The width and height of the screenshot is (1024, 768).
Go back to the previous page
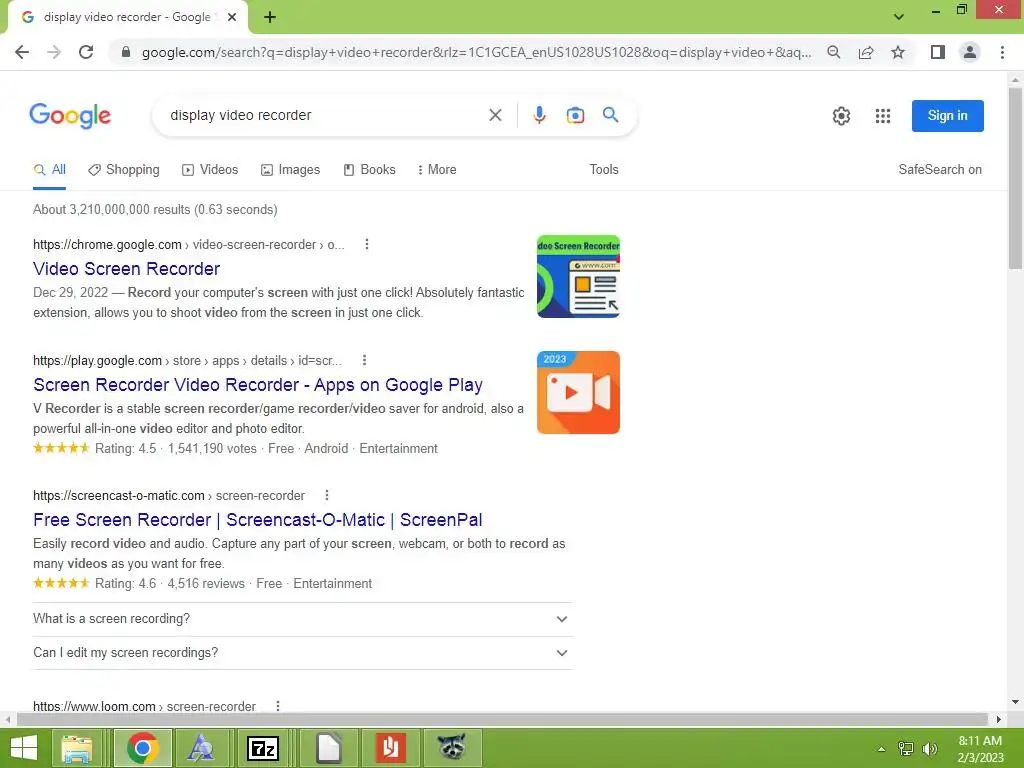point(22,52)
